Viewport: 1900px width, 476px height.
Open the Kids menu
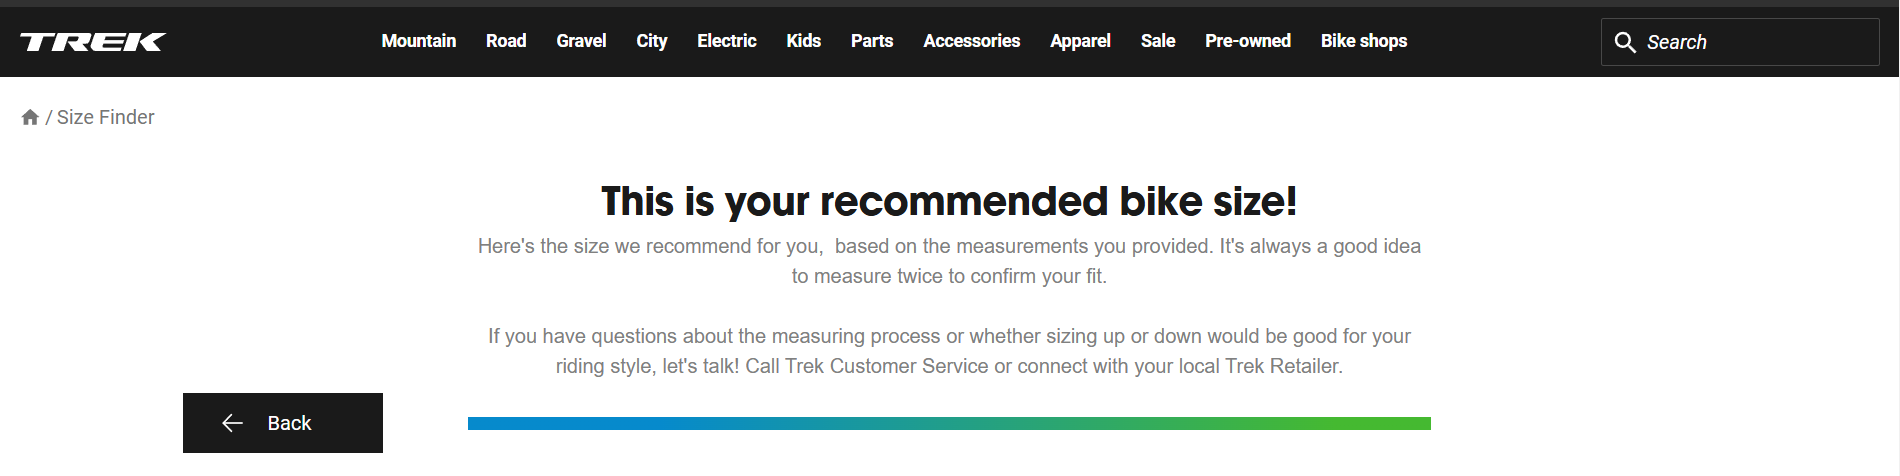click(803, 41)
